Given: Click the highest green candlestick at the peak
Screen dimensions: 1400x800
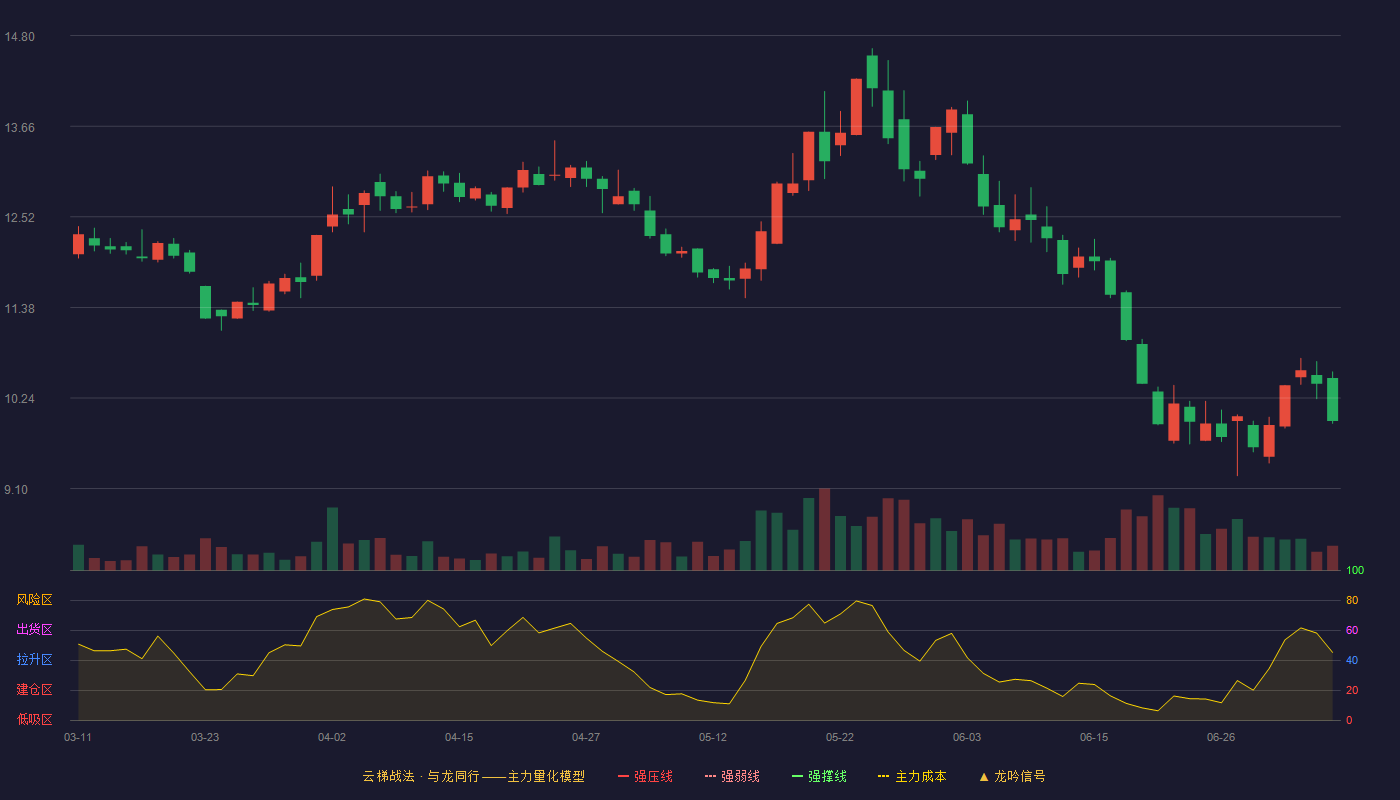Looking at the screenshot, I should coord(872,72).
